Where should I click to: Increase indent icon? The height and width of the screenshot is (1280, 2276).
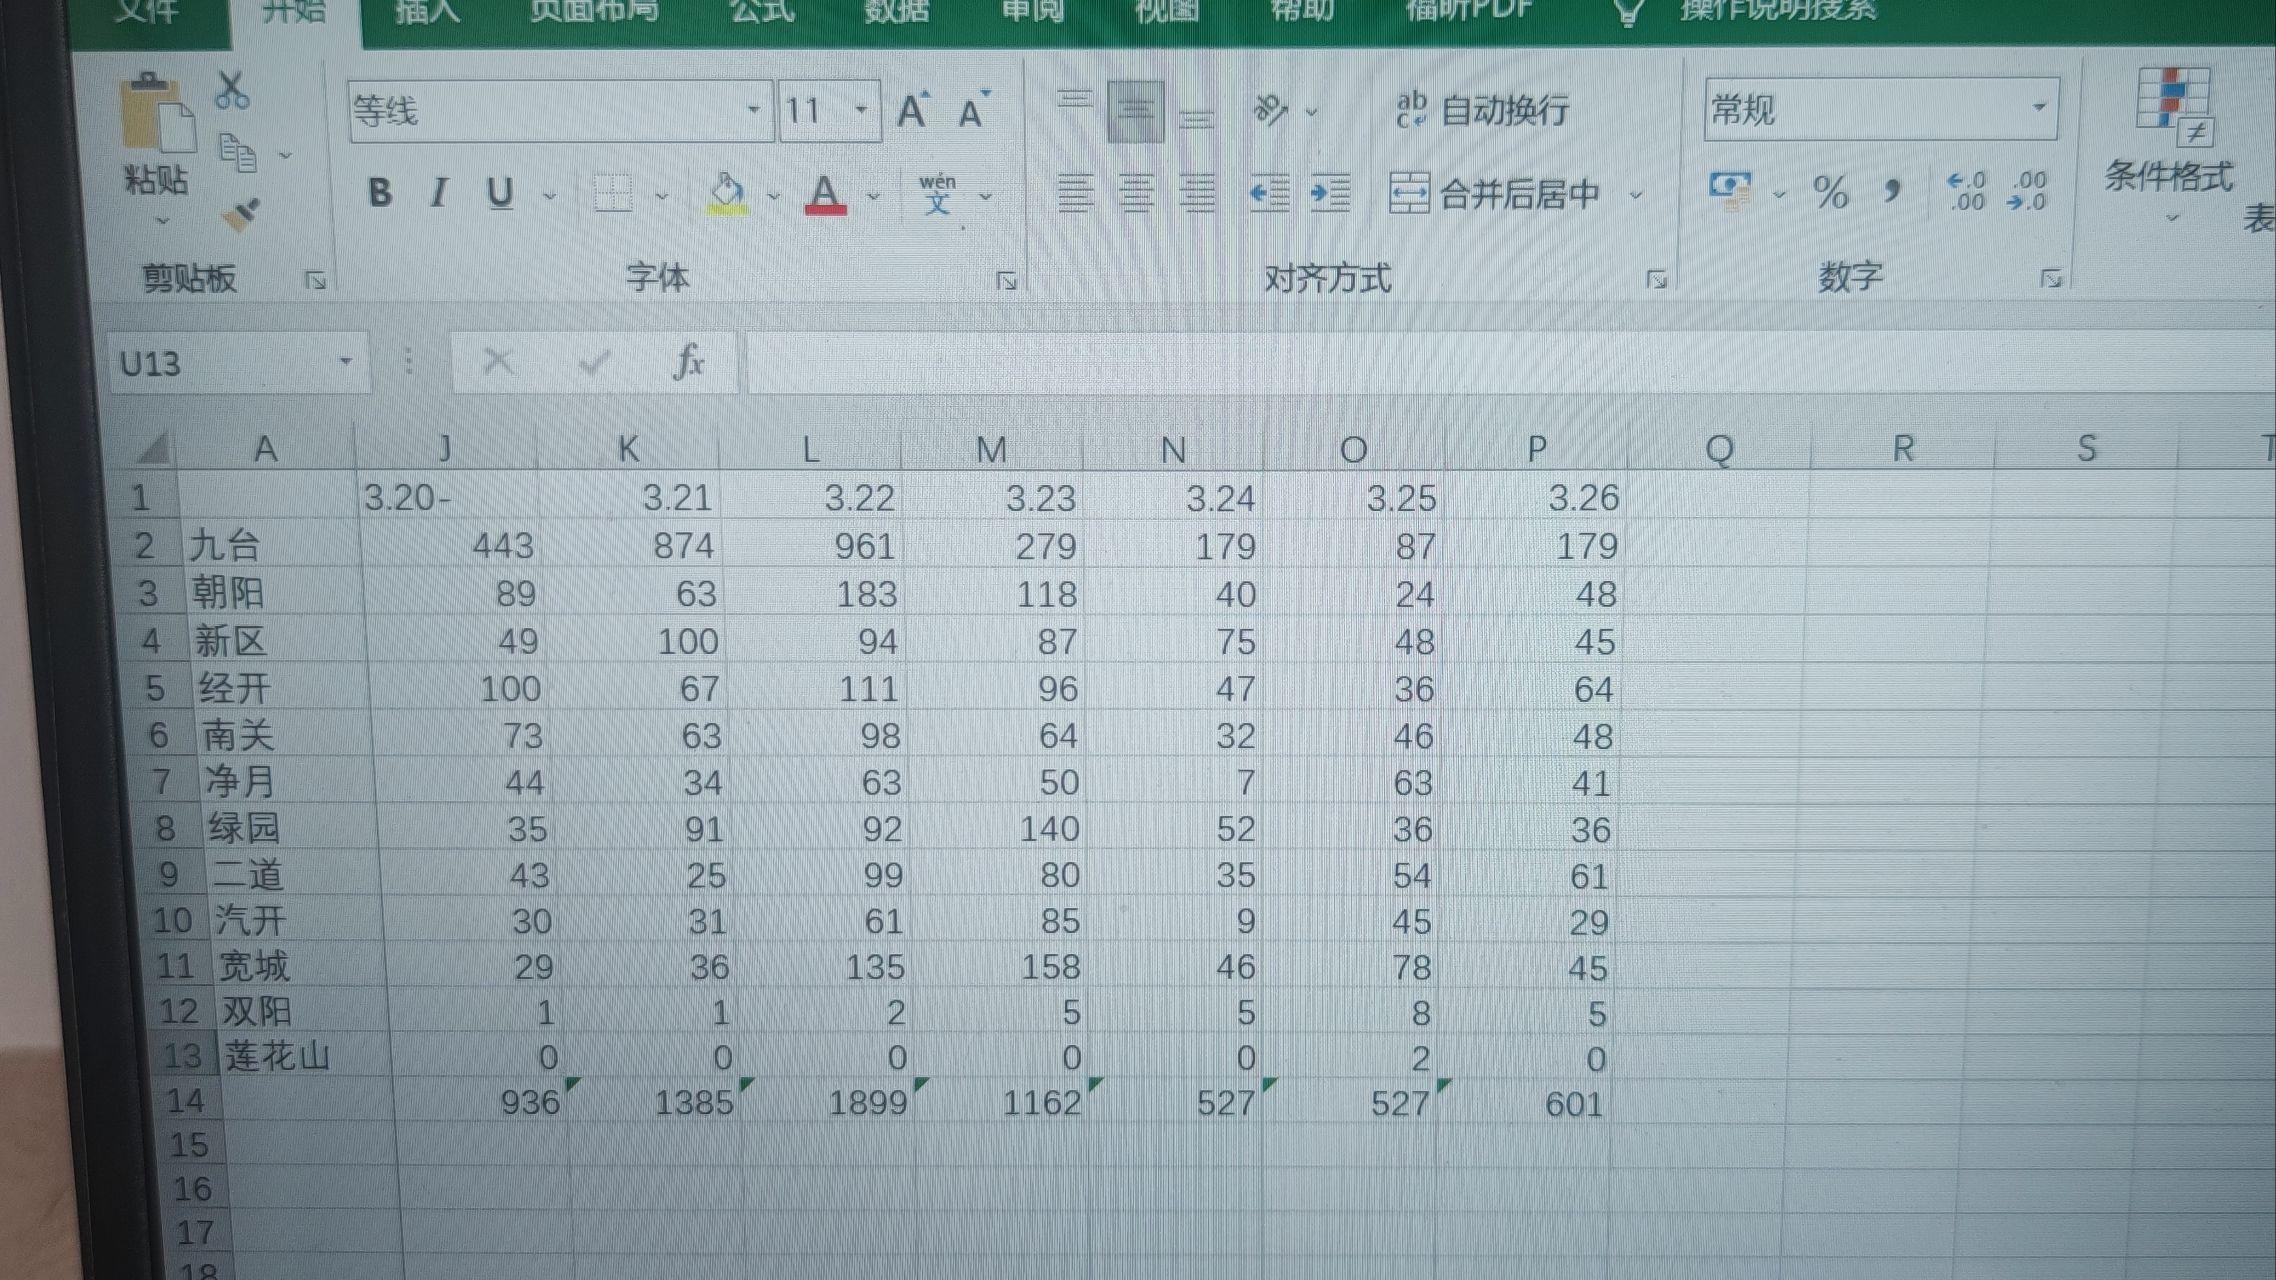coord(1331,193)
